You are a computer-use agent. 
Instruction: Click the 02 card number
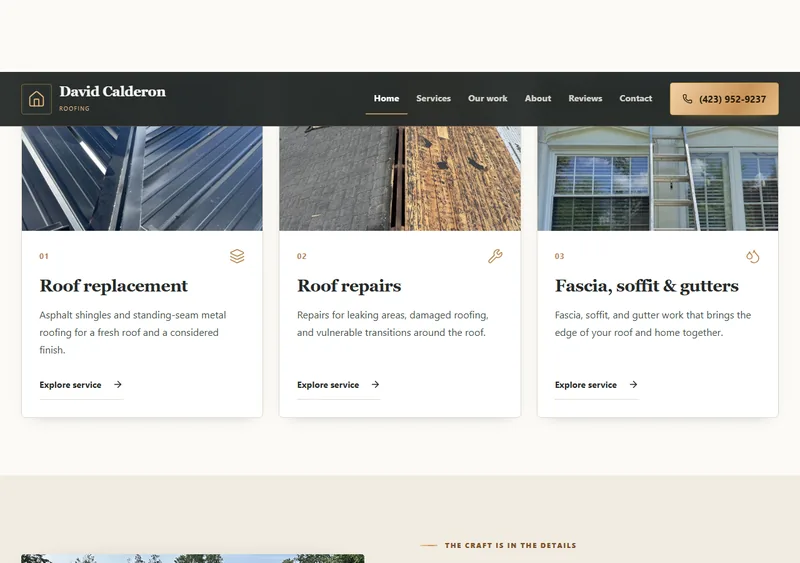coord(302,256)
